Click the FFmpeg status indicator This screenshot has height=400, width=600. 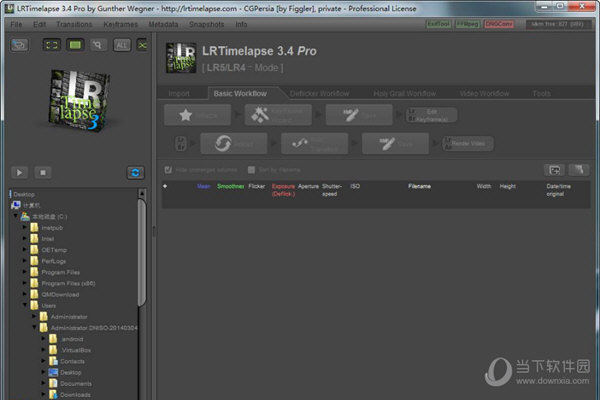pyautogui.click(x=468, y=24)
